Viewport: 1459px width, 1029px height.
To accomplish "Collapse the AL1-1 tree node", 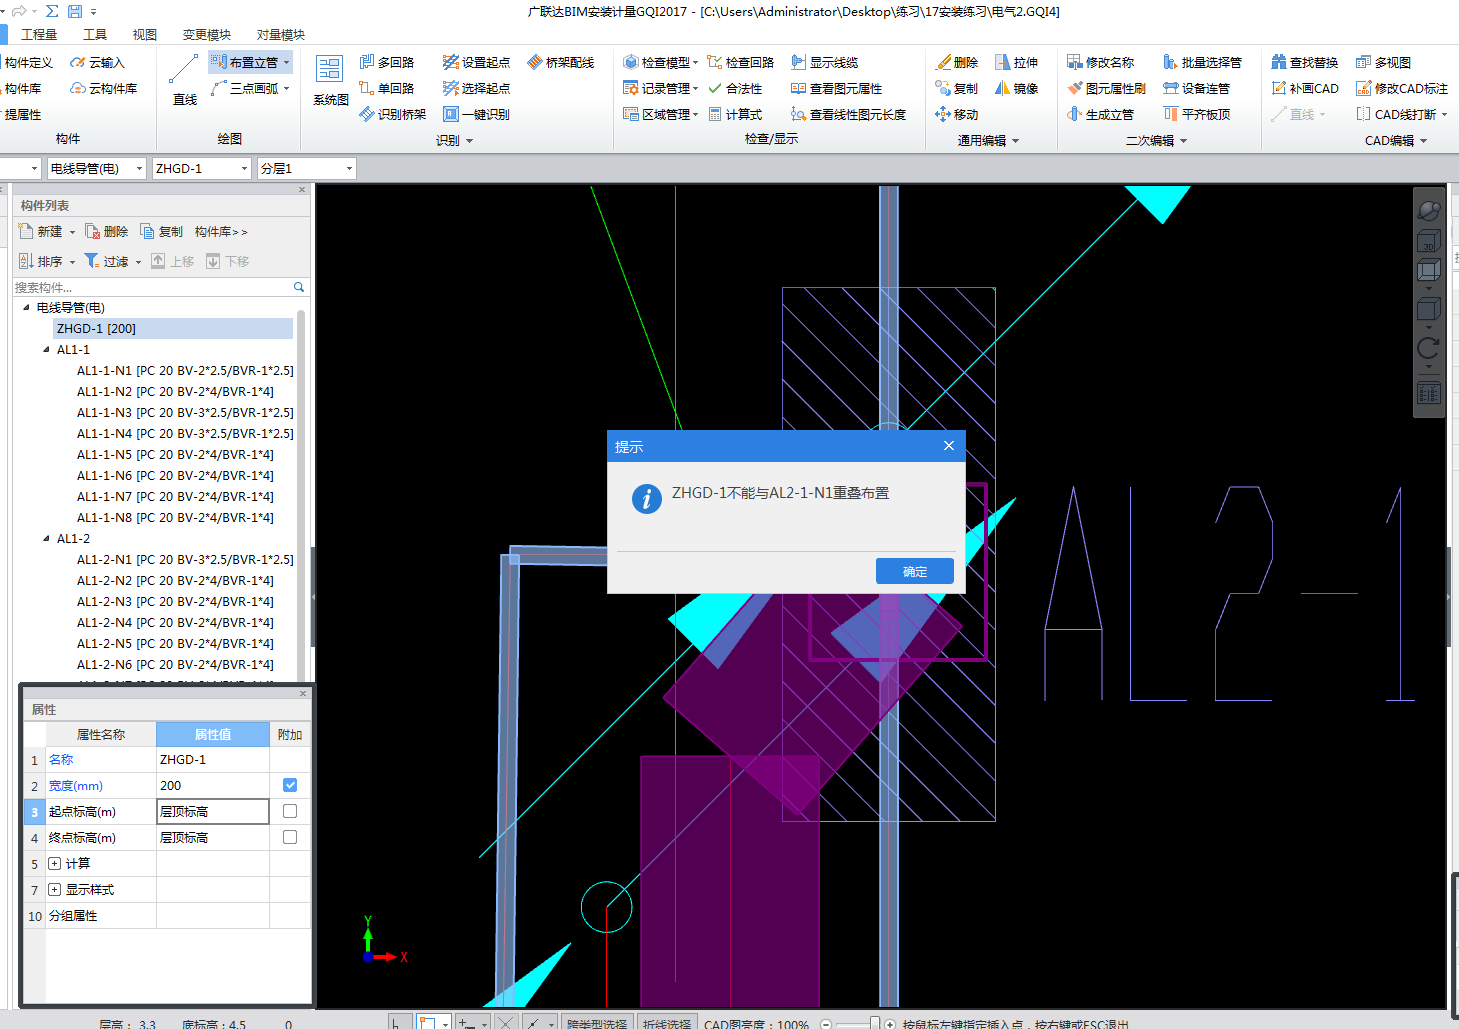I will 46,350.
